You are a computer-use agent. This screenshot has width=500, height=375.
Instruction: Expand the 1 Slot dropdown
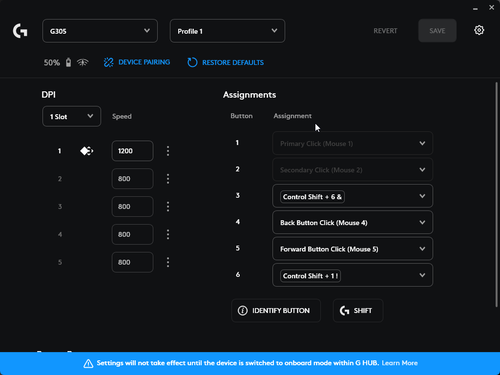pyautogui.click(x=71, y=117)
